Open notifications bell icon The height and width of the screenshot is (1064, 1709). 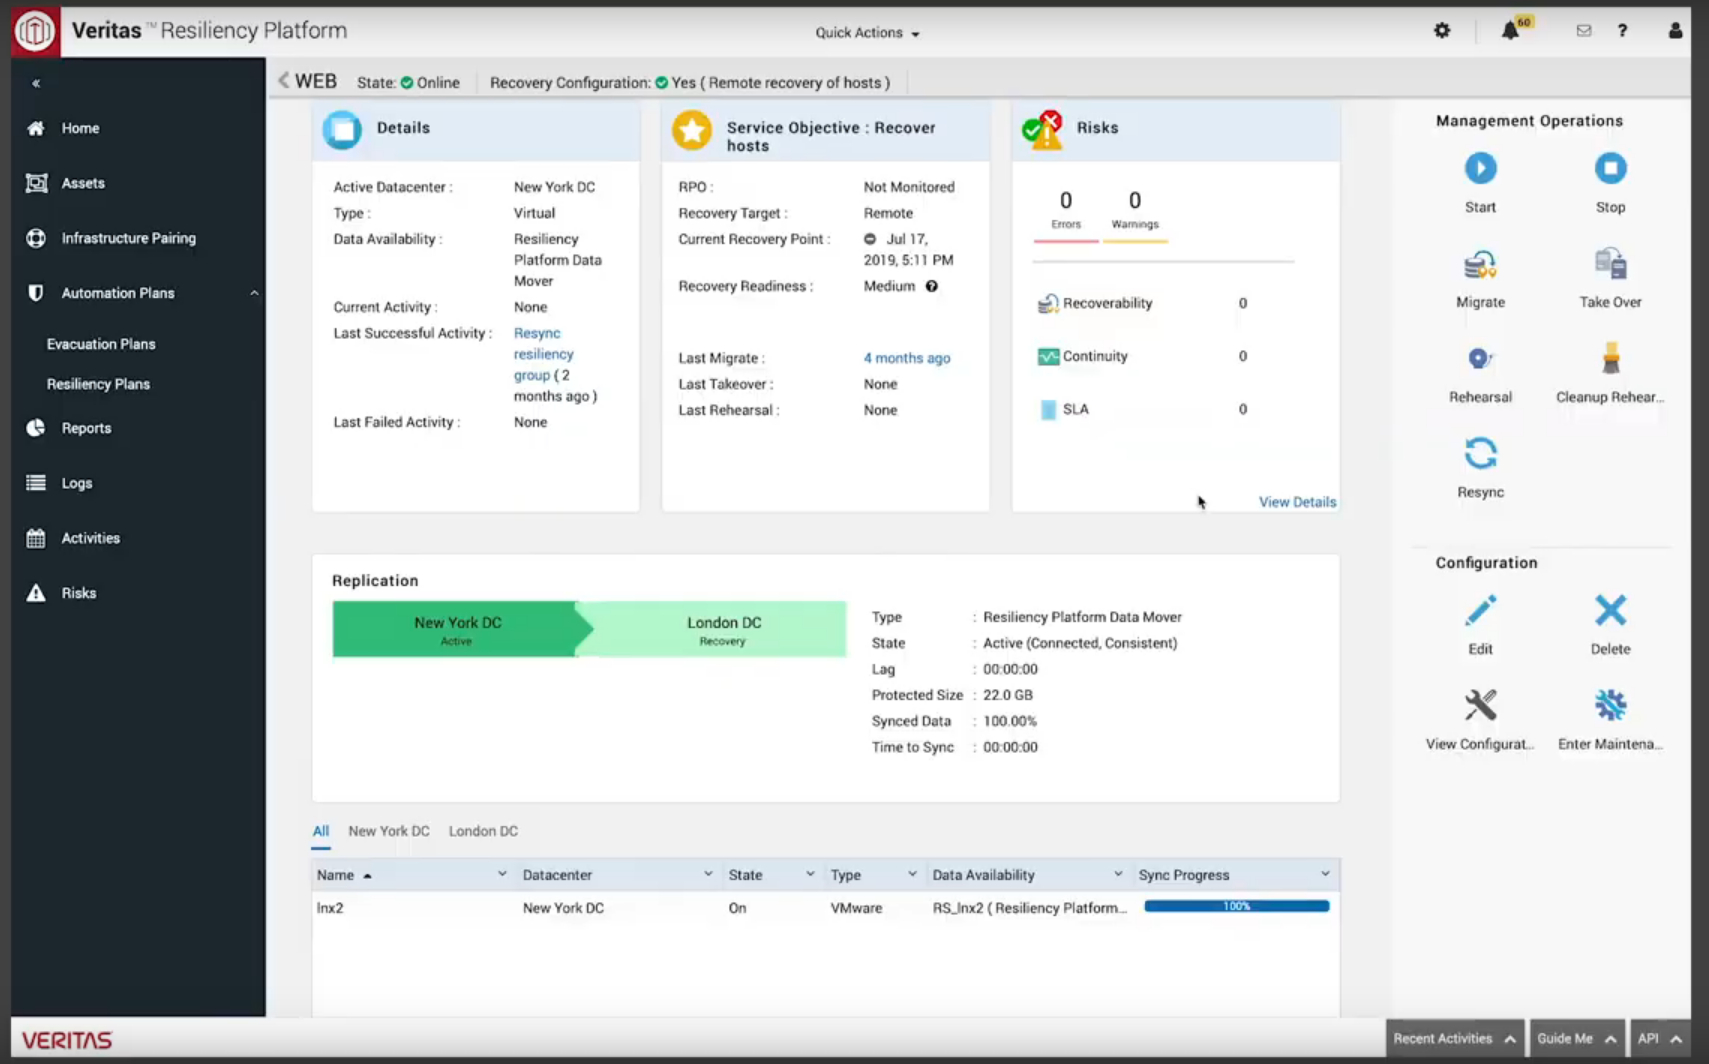[x=1510, y=31]
